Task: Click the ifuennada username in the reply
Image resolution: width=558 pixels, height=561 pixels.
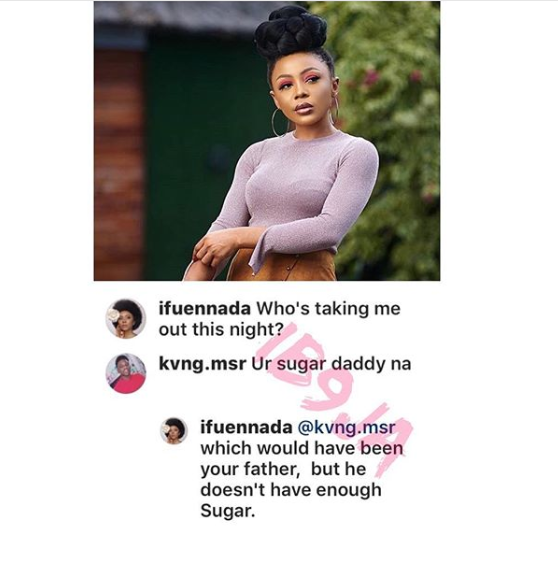Action: point(246,427)
